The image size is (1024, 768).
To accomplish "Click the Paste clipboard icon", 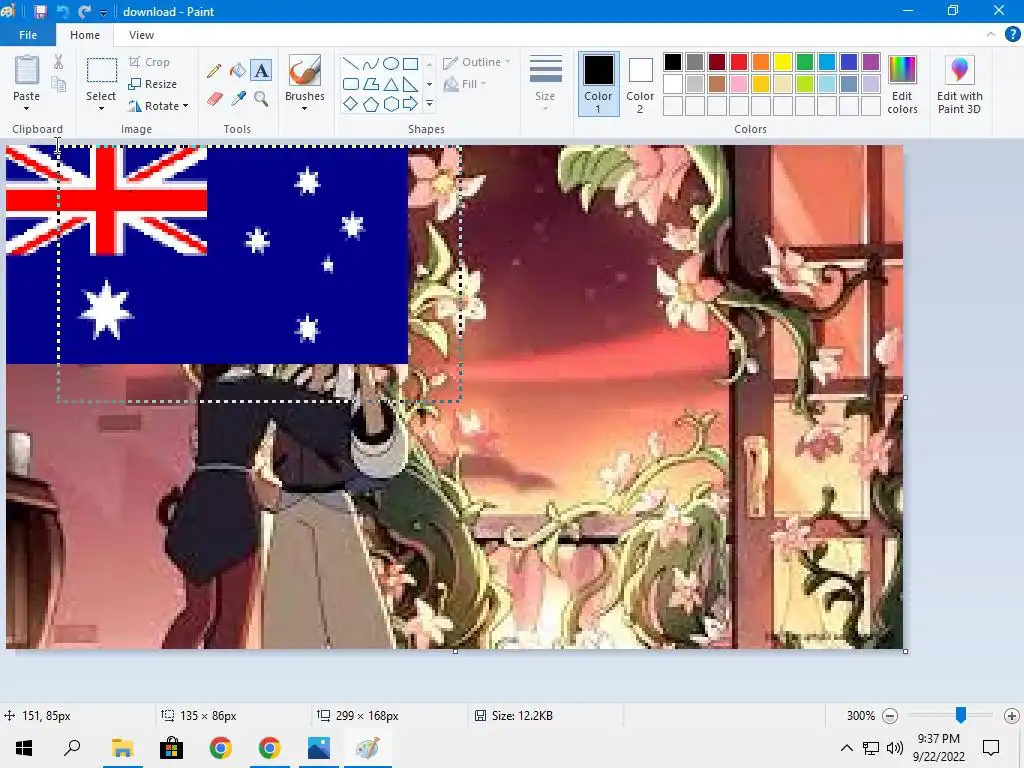I will (27, 70).
